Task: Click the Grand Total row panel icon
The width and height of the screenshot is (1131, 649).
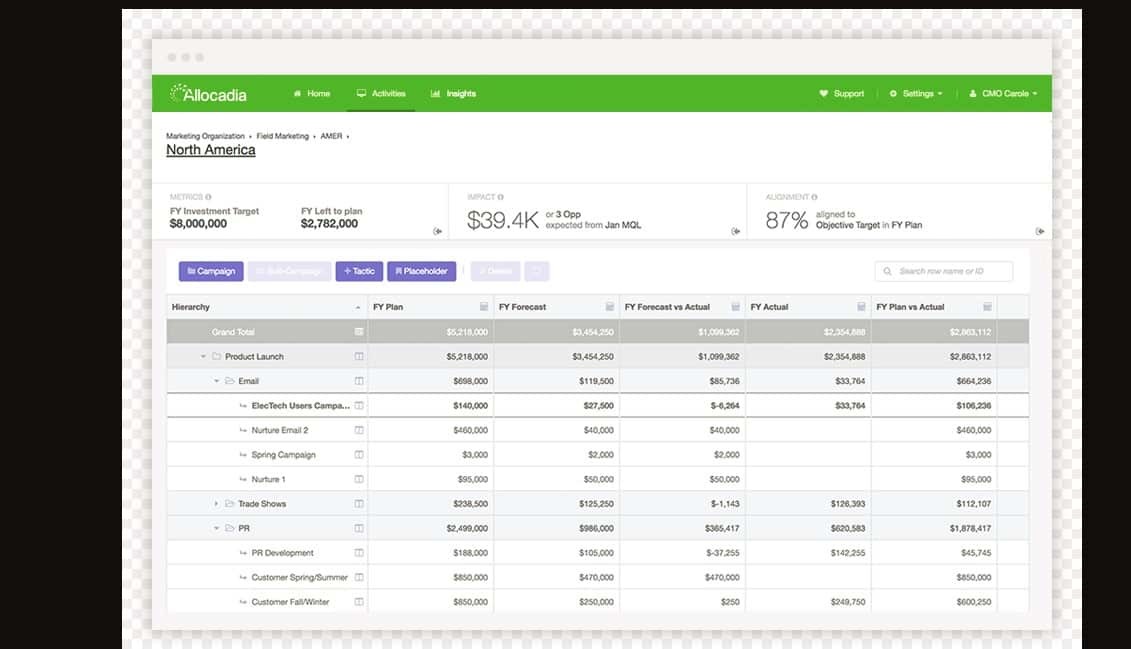Action: [x=359, y=332]
